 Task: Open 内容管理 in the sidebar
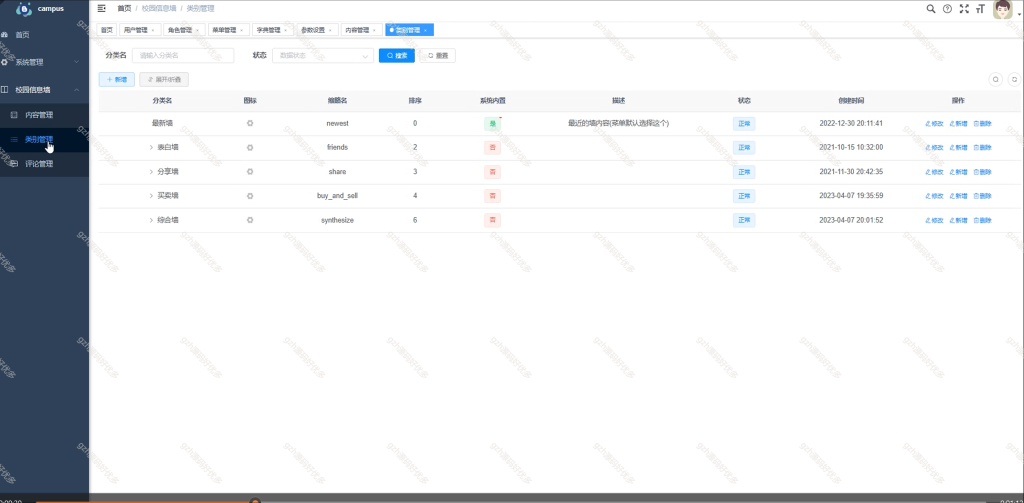(44, 115)
